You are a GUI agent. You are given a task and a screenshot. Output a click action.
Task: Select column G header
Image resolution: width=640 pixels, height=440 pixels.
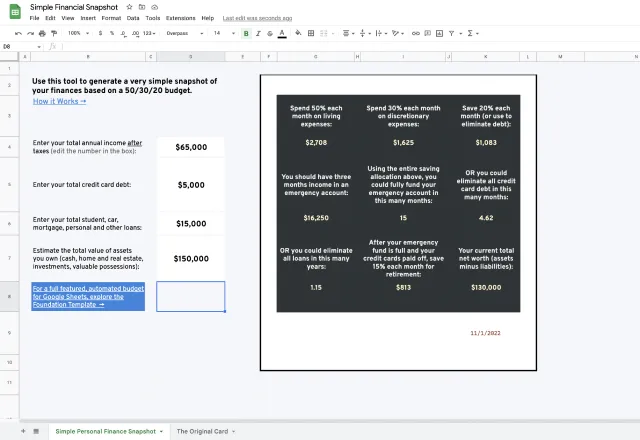click(316, 57)
